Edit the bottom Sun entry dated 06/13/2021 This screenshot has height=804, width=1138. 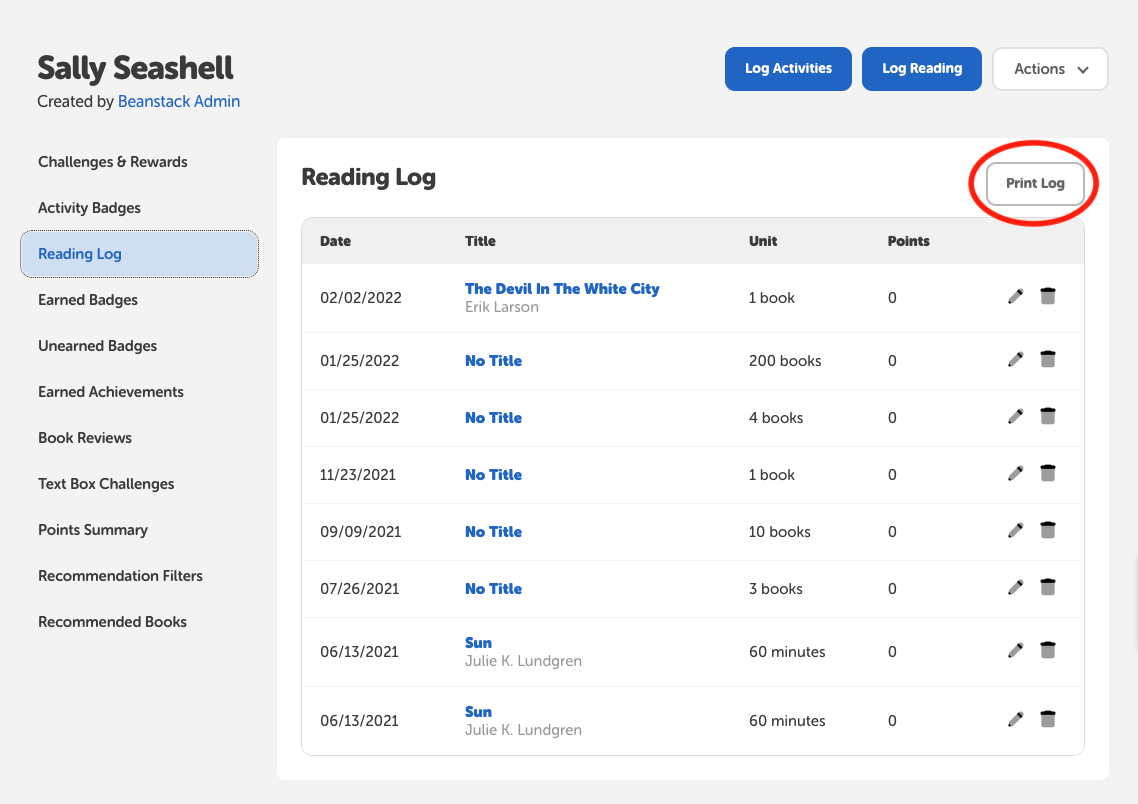pos(1015,718)
